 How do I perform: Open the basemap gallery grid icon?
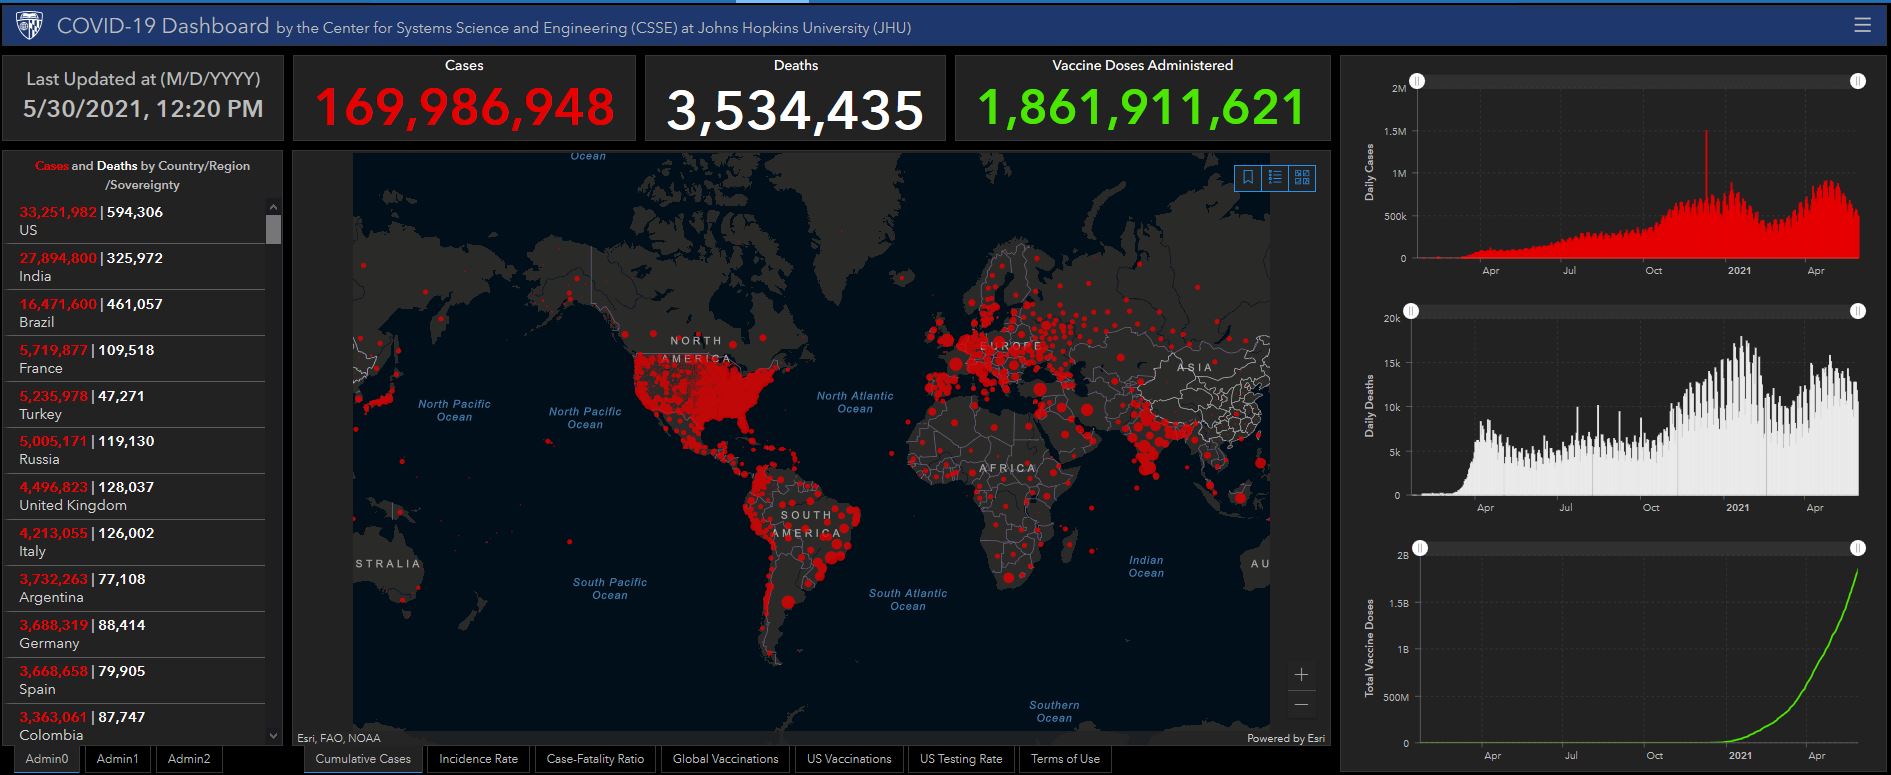pyautogui.click(x=1302, y=178)
